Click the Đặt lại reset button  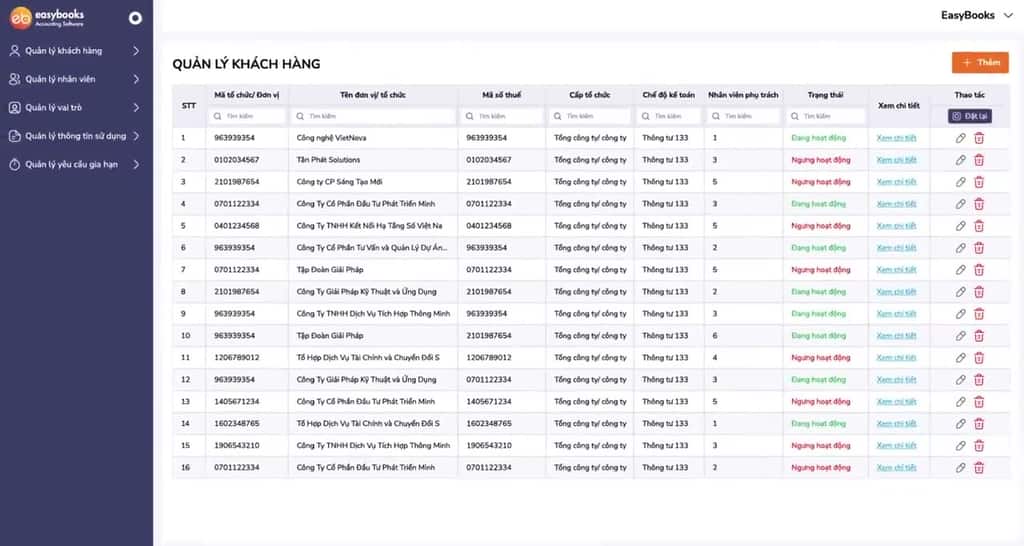click(970, 116)
